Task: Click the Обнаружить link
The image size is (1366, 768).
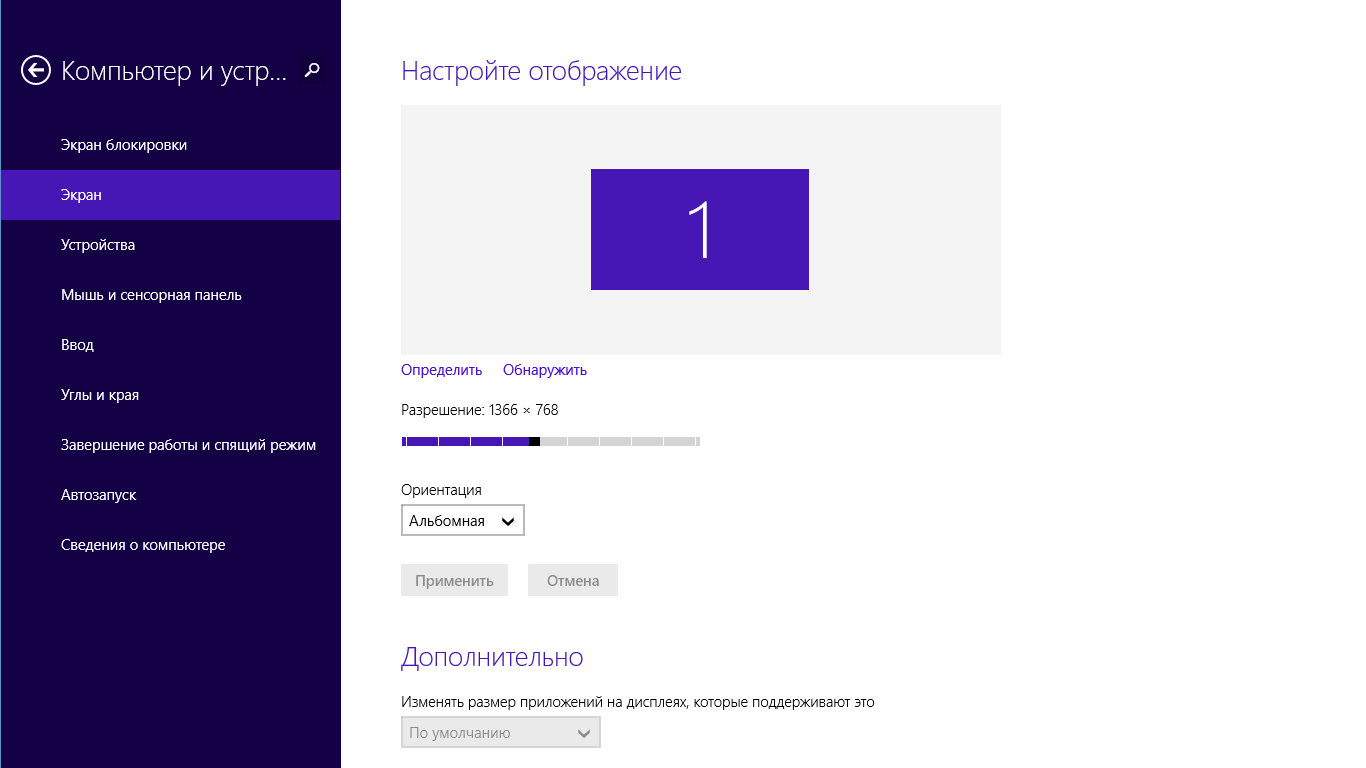Action: coord(545,370)
